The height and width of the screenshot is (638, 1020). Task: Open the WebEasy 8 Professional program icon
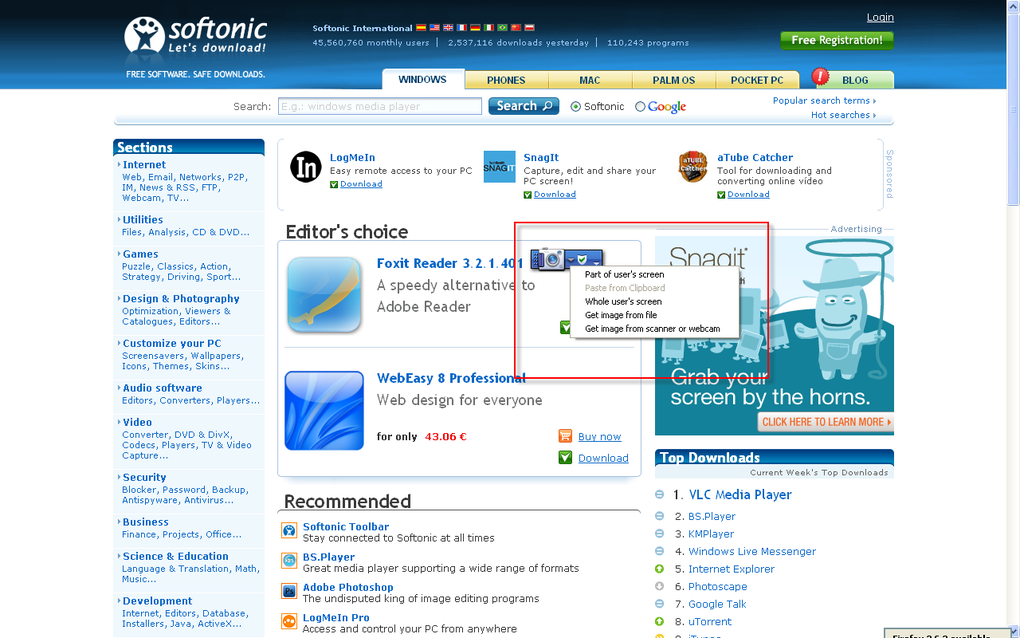point(325,410)
